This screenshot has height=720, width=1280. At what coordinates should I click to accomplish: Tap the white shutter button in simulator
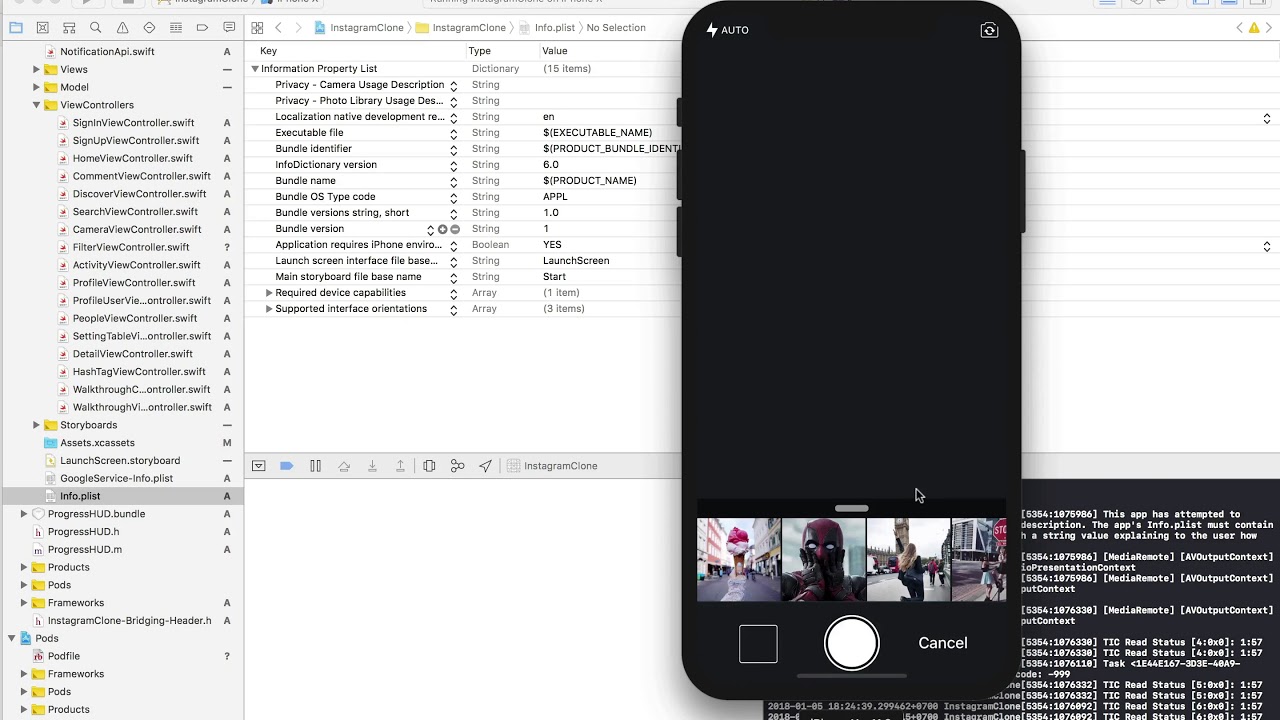(x=852, y=643)
